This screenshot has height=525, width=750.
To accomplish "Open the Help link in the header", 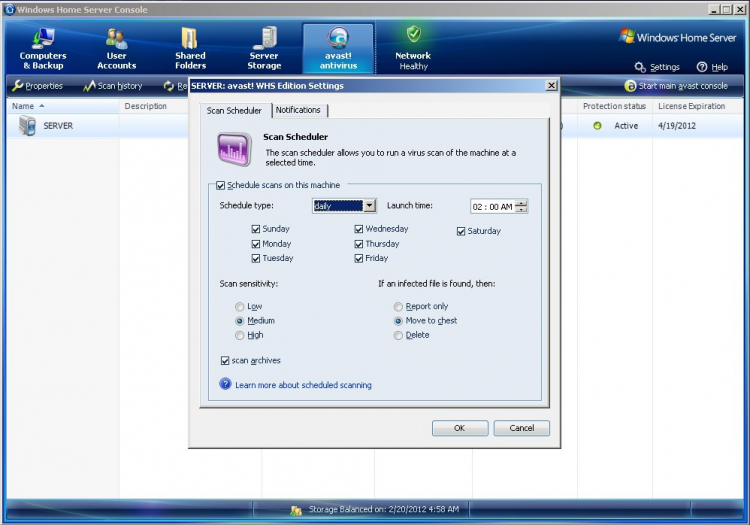I will 713,67.
